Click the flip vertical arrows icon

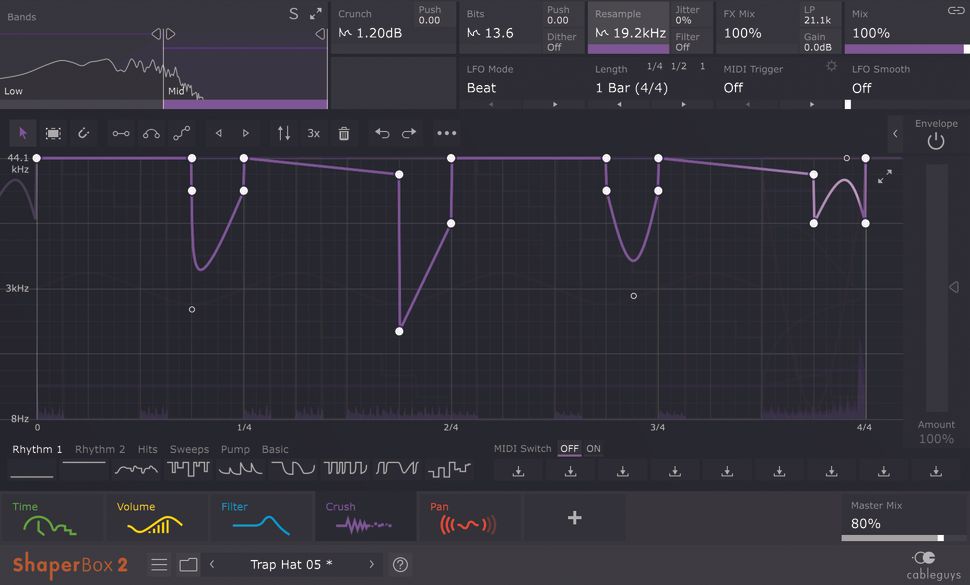pos(283,132)
